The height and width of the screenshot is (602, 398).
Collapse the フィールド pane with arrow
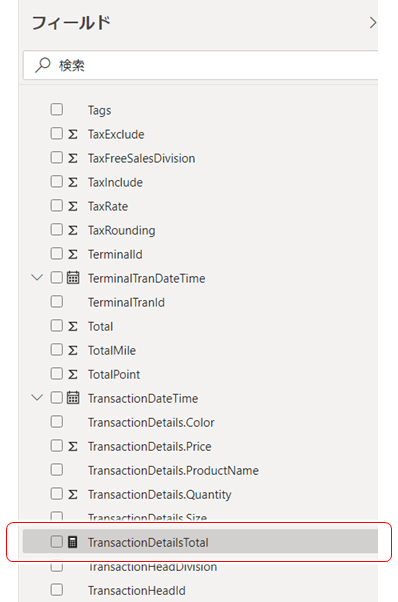[372, 23]
